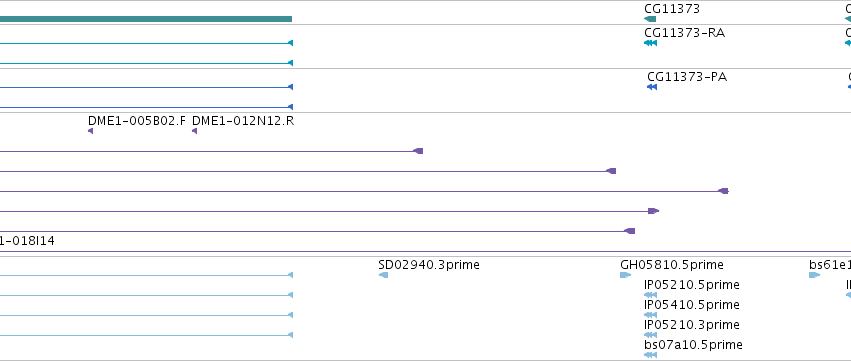Click the uppermost purple BAC line's end arrow
The width and height of the screenshot is (851, 361).
tap(418, 151)
